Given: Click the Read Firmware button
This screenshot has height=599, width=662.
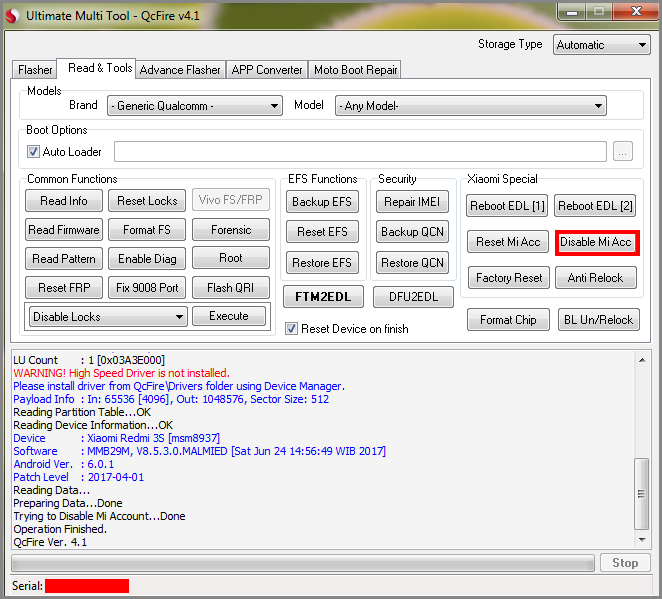Looking at the screenshot, I should click(x=64, y=230).
